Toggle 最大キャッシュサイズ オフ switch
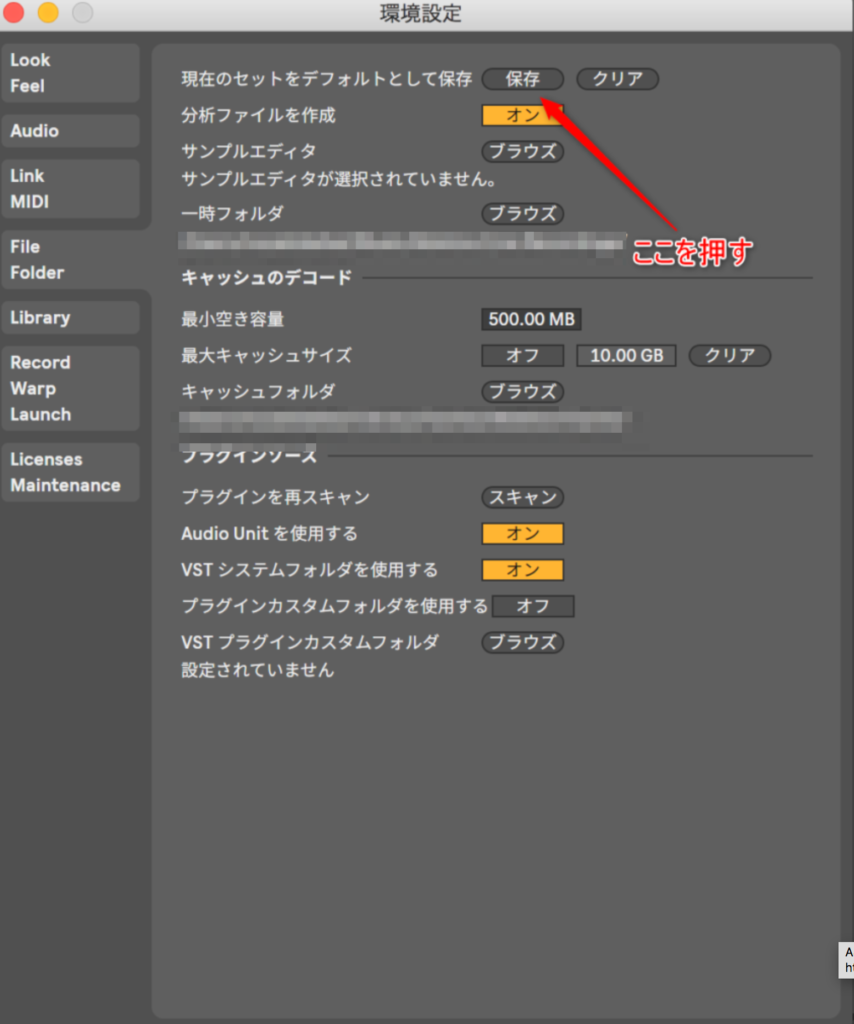Viewport: 854px width, 1024px height. click(x=522, y=356)
